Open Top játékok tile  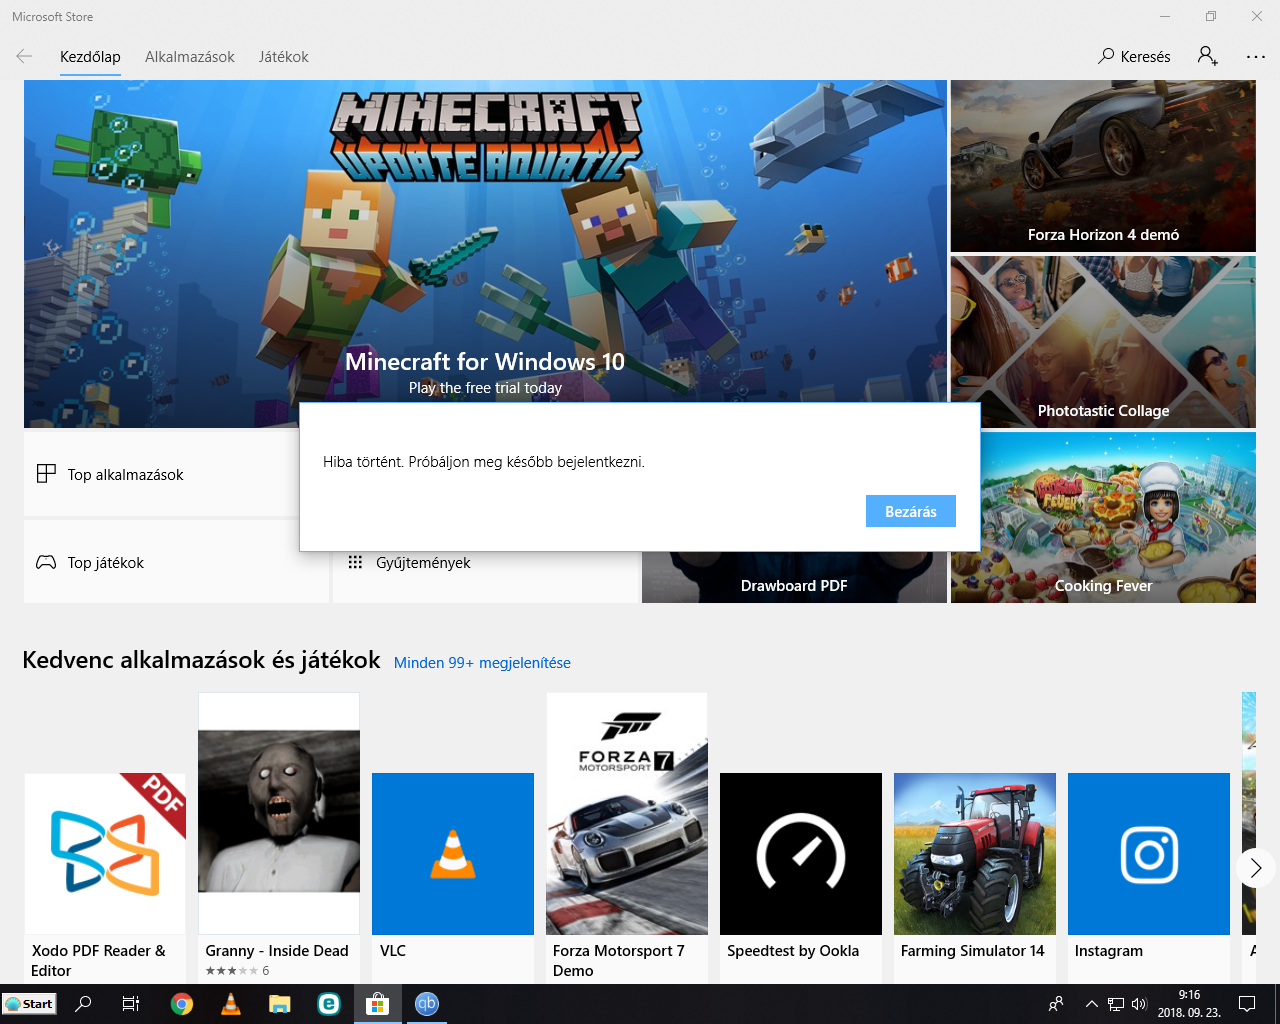[x=176, y=562]
